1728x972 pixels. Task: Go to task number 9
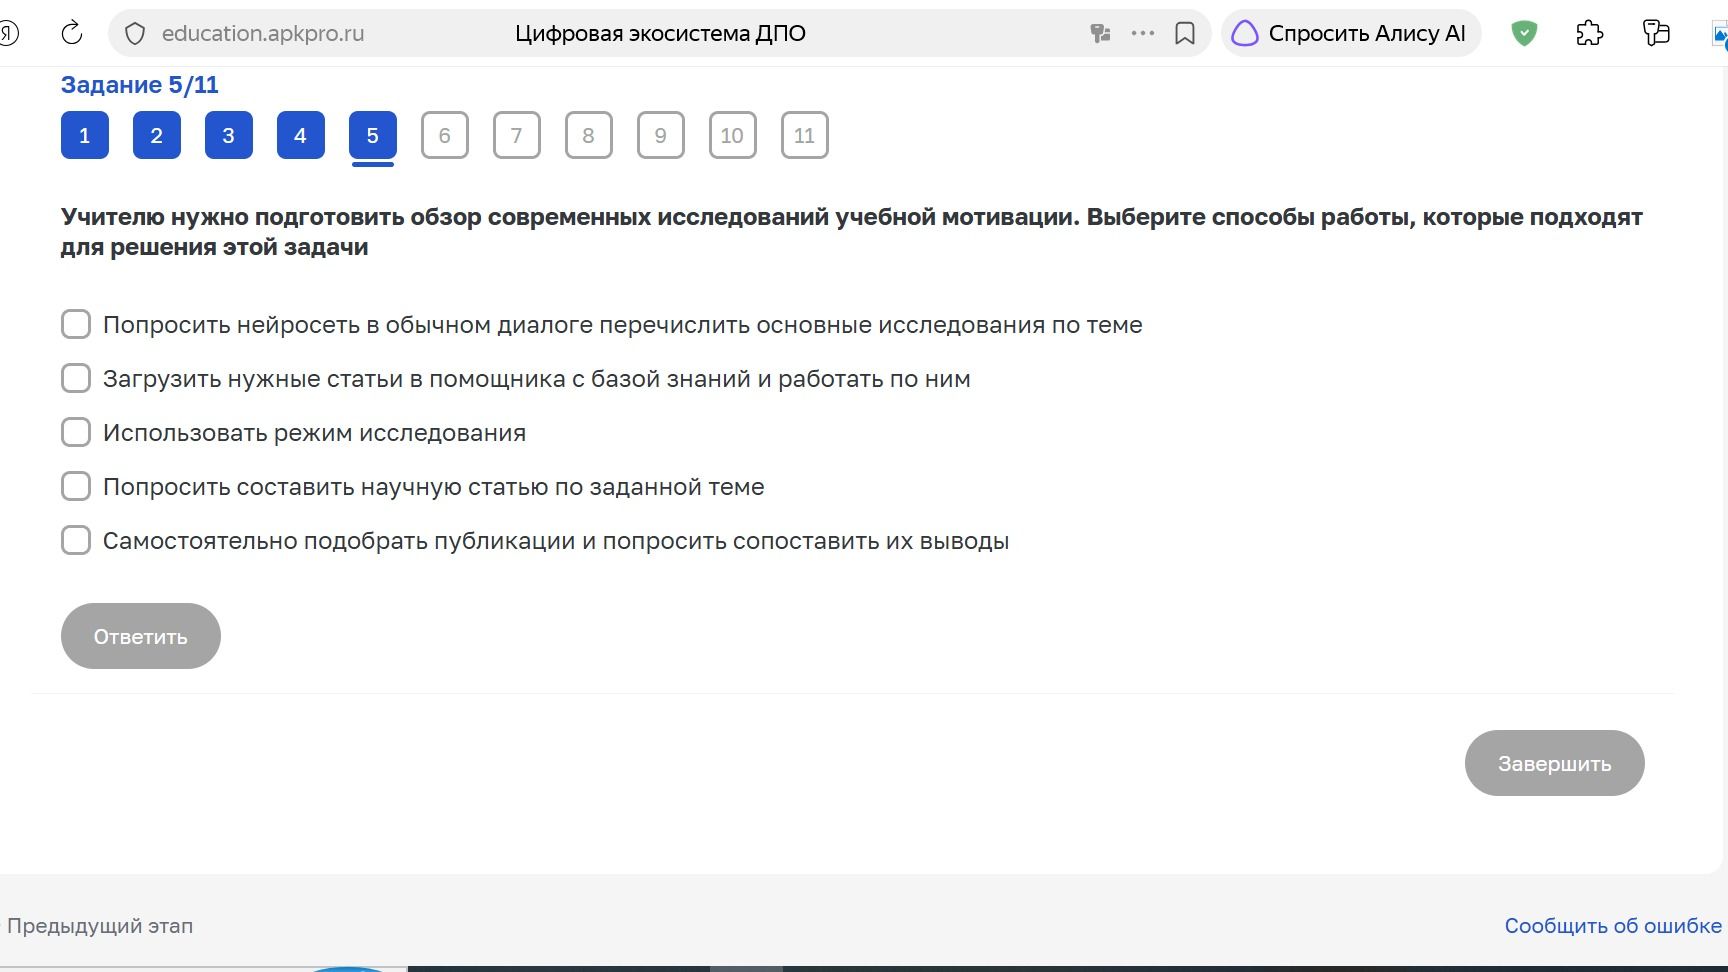coord(661,135)
